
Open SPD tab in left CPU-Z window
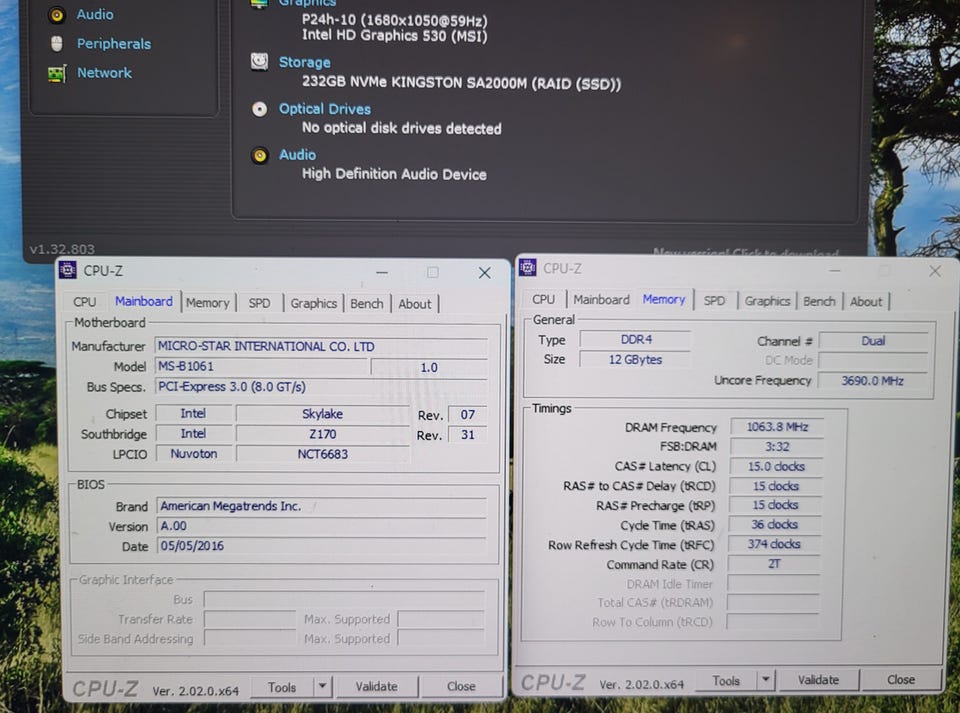259,304
